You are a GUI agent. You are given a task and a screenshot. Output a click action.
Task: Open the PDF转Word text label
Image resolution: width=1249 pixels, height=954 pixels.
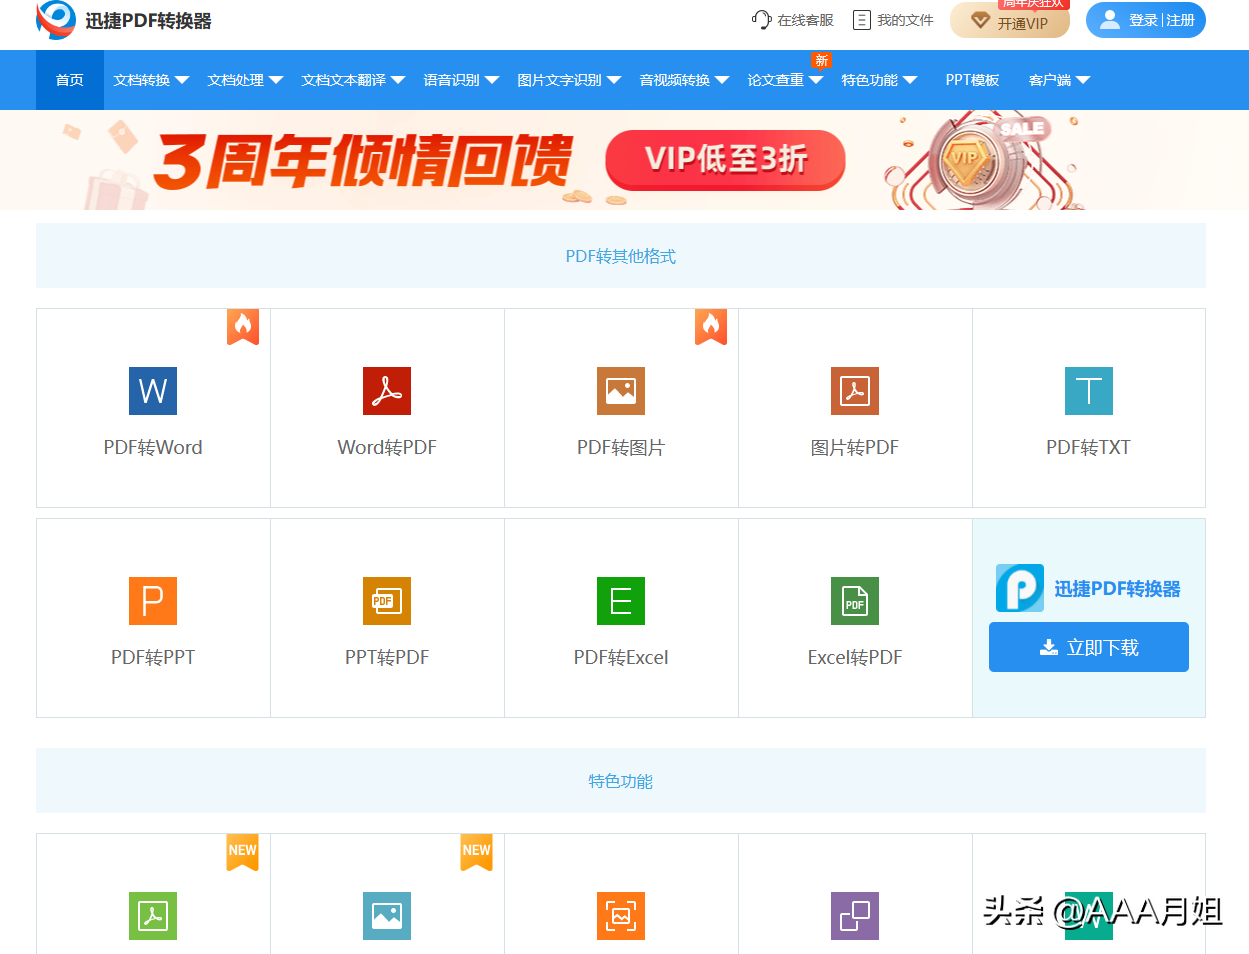click(x=153, y=447)
